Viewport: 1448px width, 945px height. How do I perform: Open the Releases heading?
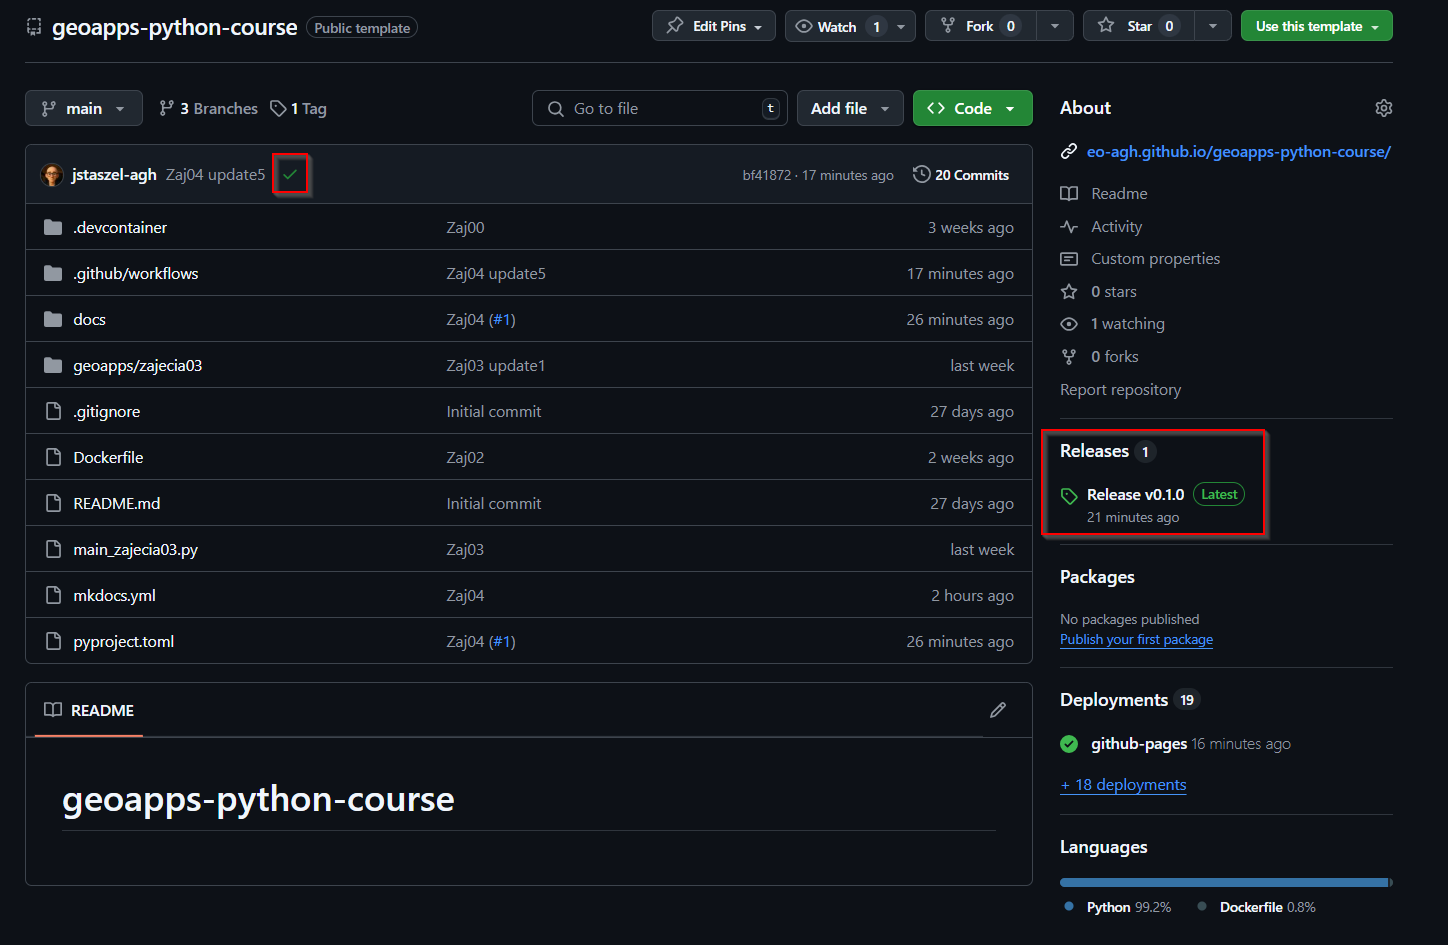(1094, 451)
